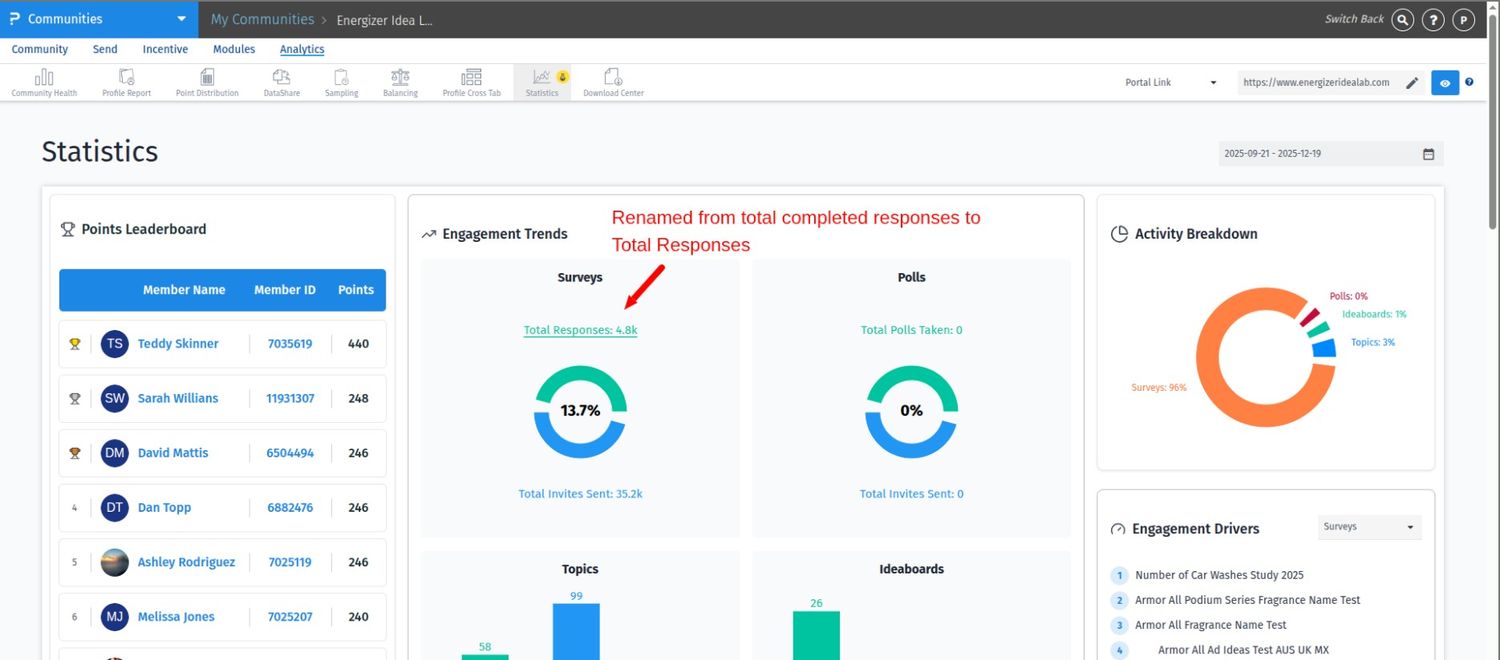Click the Activity Breakdown pie icon
The width and height of the screenshot is (1500, 660).
1119,234
